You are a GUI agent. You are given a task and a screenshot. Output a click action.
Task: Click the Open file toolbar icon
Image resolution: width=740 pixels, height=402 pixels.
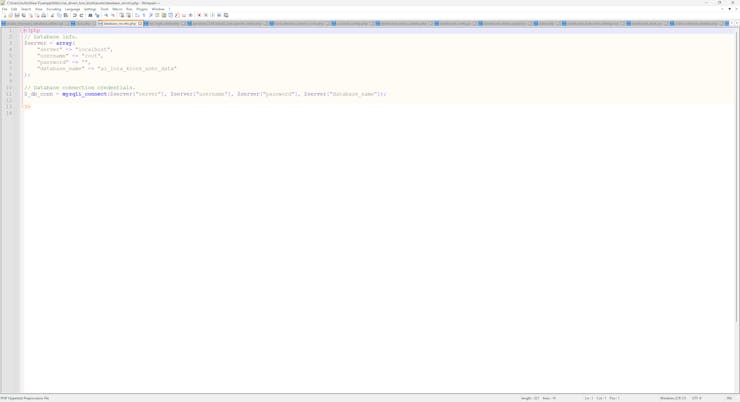click(x=10, y=15)
